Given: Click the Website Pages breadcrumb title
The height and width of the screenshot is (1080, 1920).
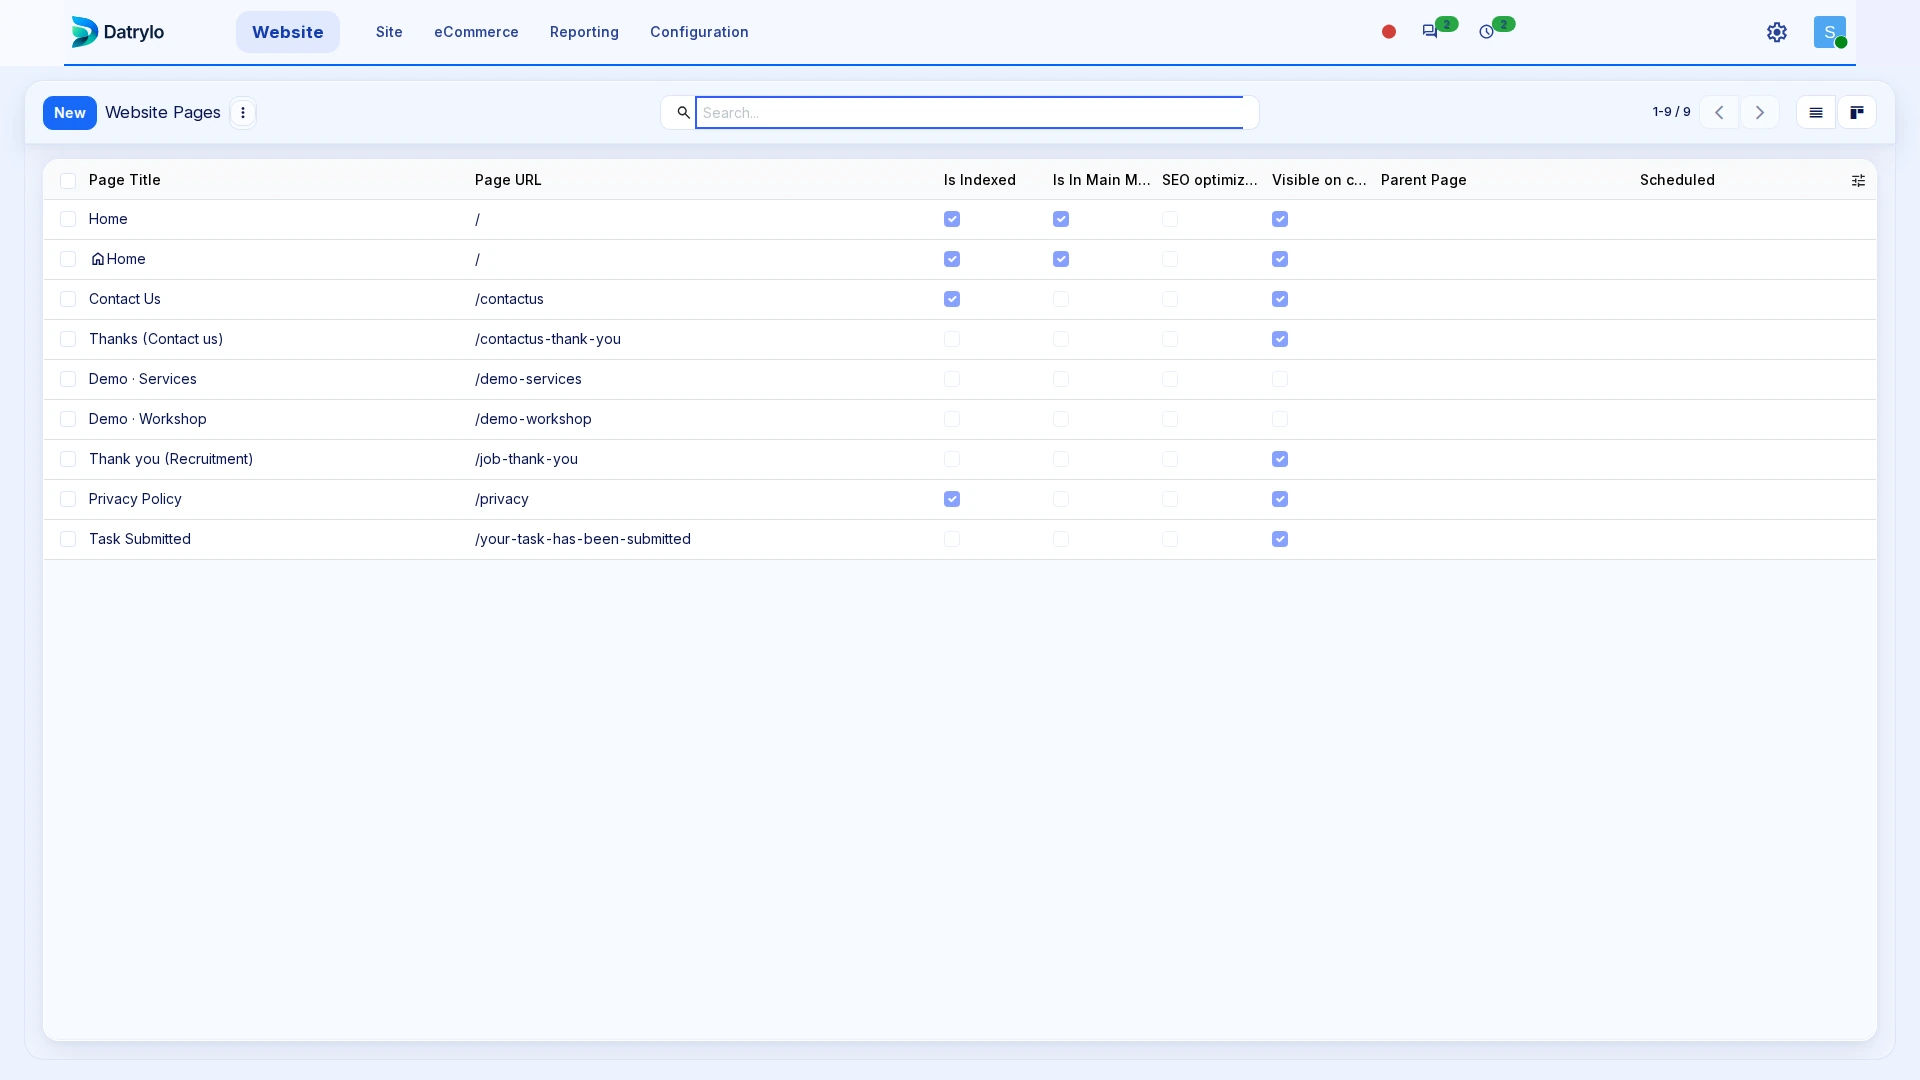Looking at the screenshot, I should [x=163, y=112].
